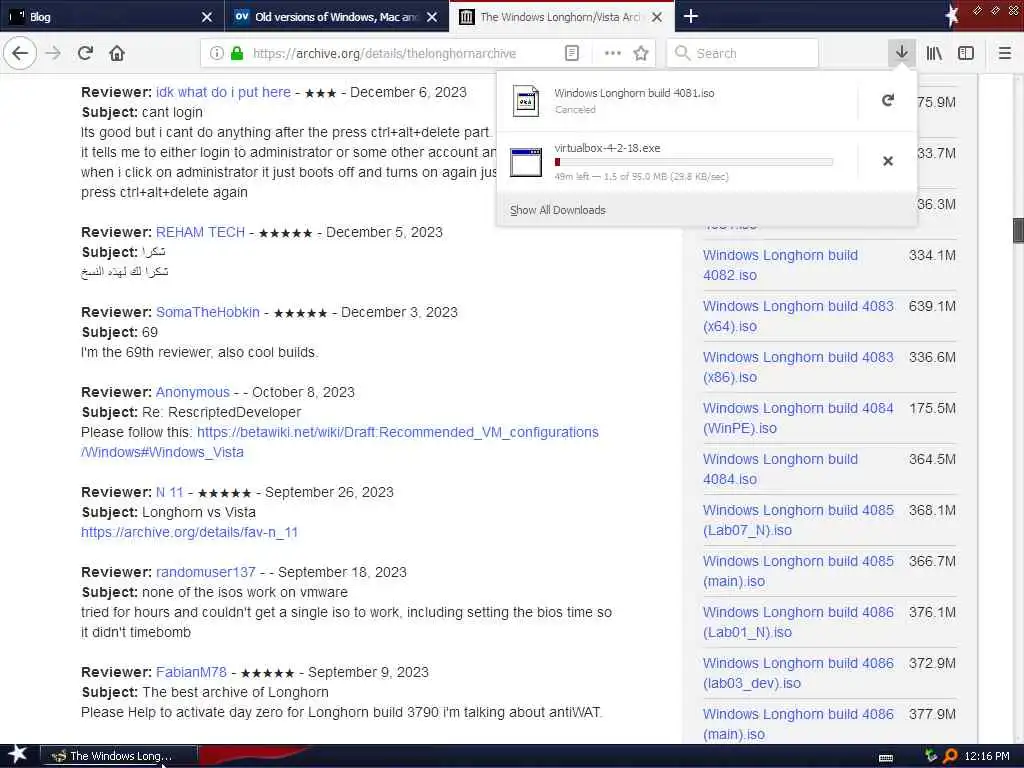This screenshot has height=768, width=1024.
Task: Click the orange search tray icon
Action: (950, 756)
